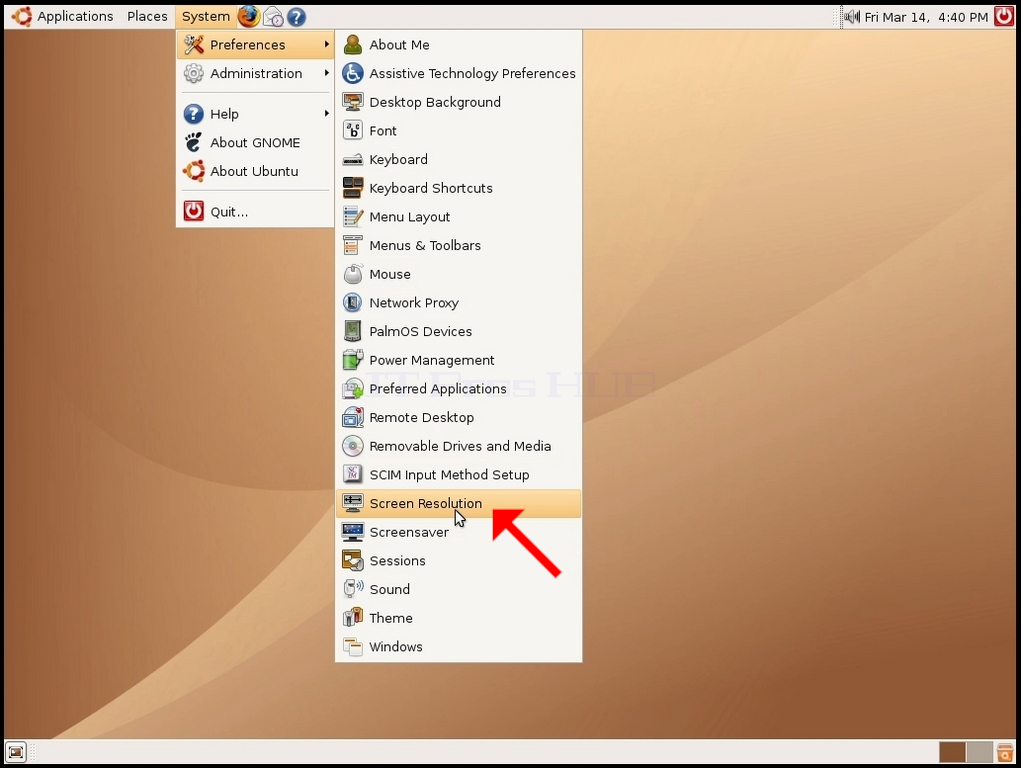Click the Network Proxy icon
Screen dimensions: 1021x768
coord(353,303)
